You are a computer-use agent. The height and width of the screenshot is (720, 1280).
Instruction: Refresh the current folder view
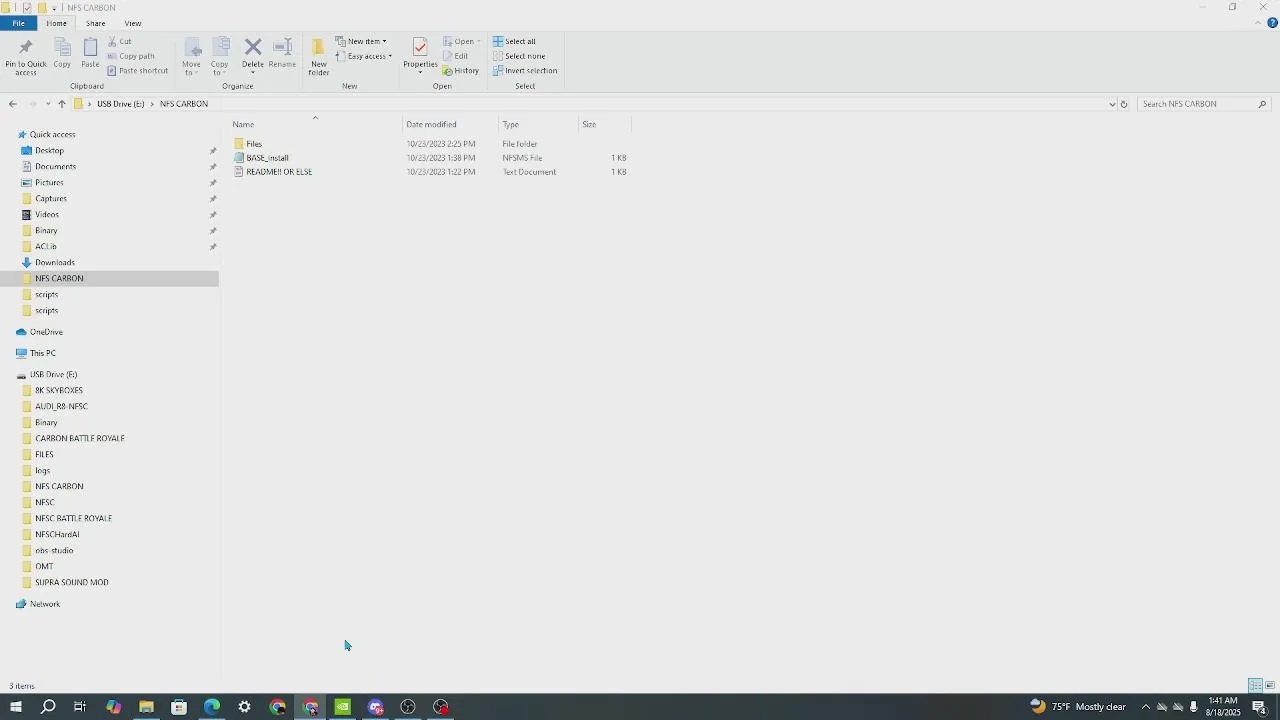pyautogui.click(x=1124, y=104)
